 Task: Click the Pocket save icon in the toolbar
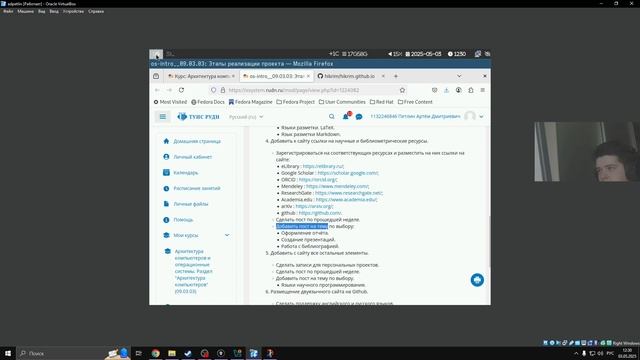point(434,90)
